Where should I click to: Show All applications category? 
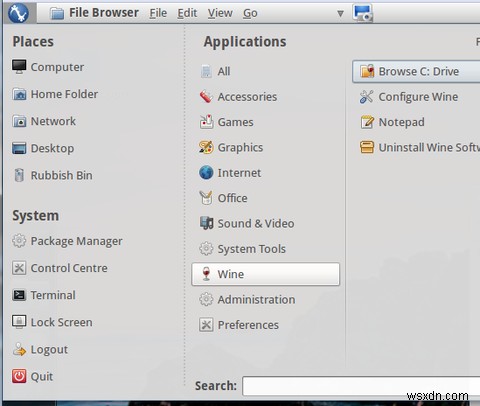click(x=266, y=71)
